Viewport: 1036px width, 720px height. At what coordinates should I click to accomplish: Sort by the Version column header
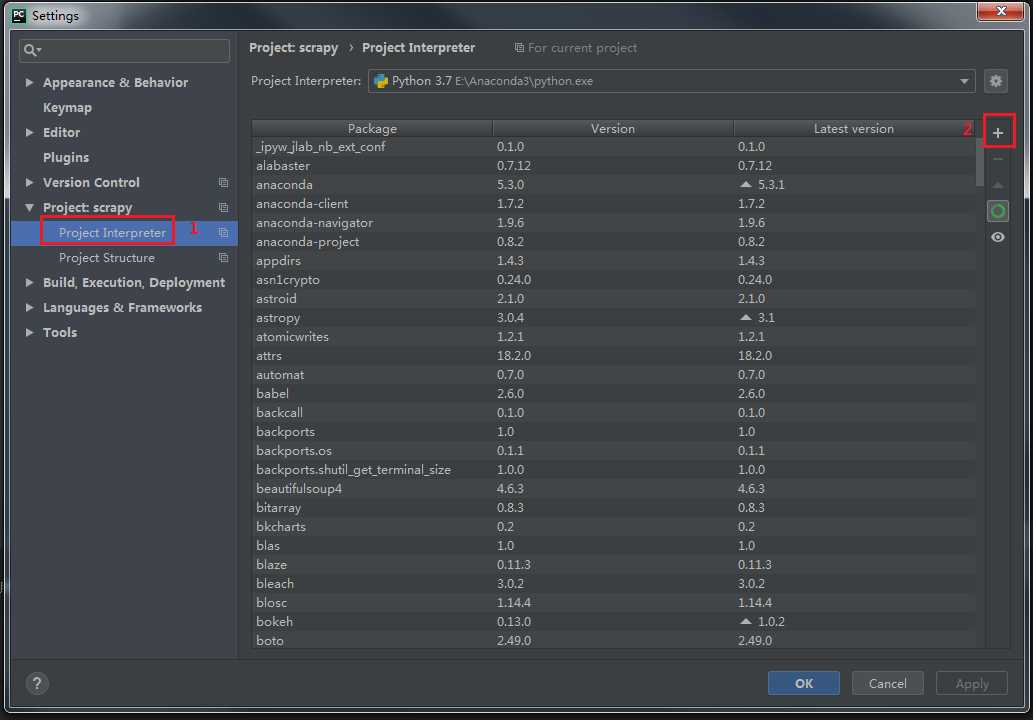612,129
